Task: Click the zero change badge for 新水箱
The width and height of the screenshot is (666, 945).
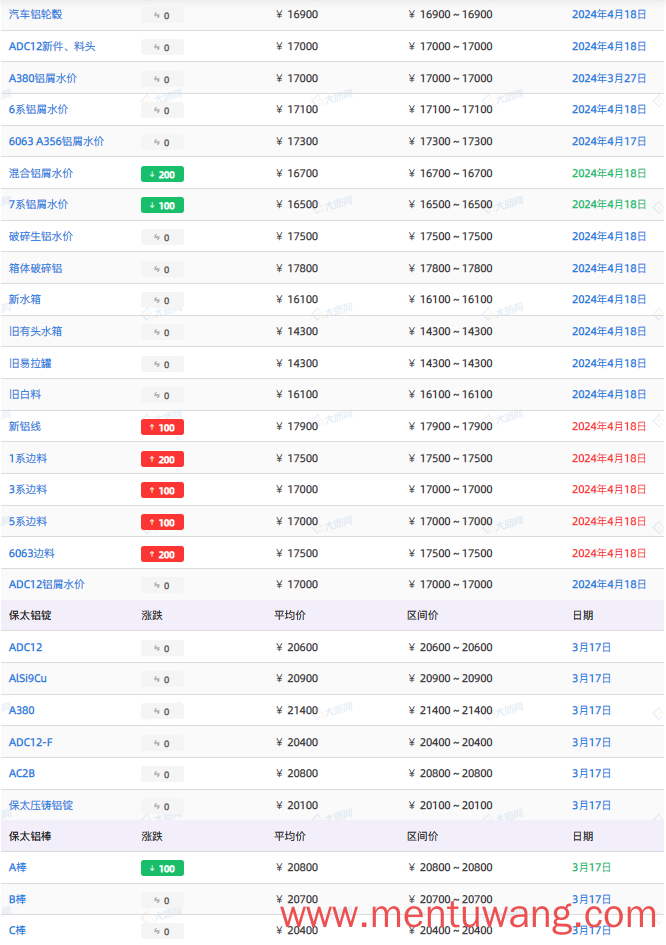Action: (162, 301)
